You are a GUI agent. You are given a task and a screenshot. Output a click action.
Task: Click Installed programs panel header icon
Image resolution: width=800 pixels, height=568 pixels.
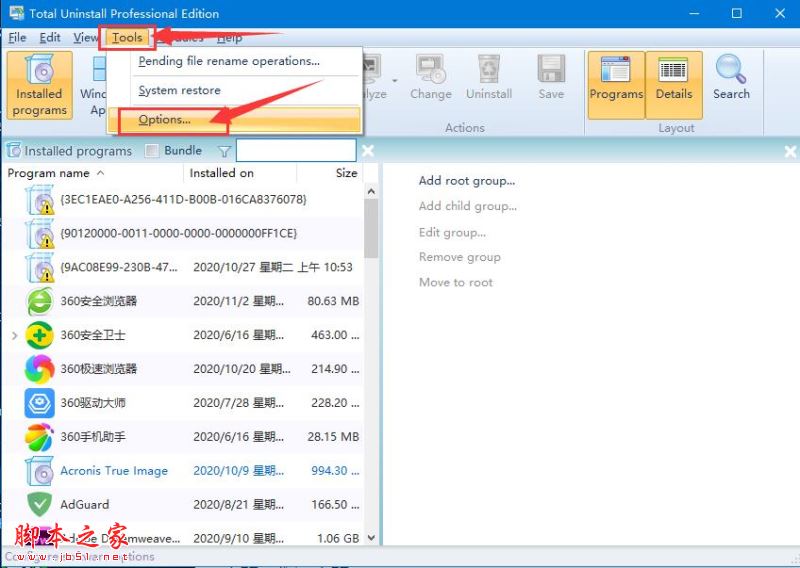point(14,151)
